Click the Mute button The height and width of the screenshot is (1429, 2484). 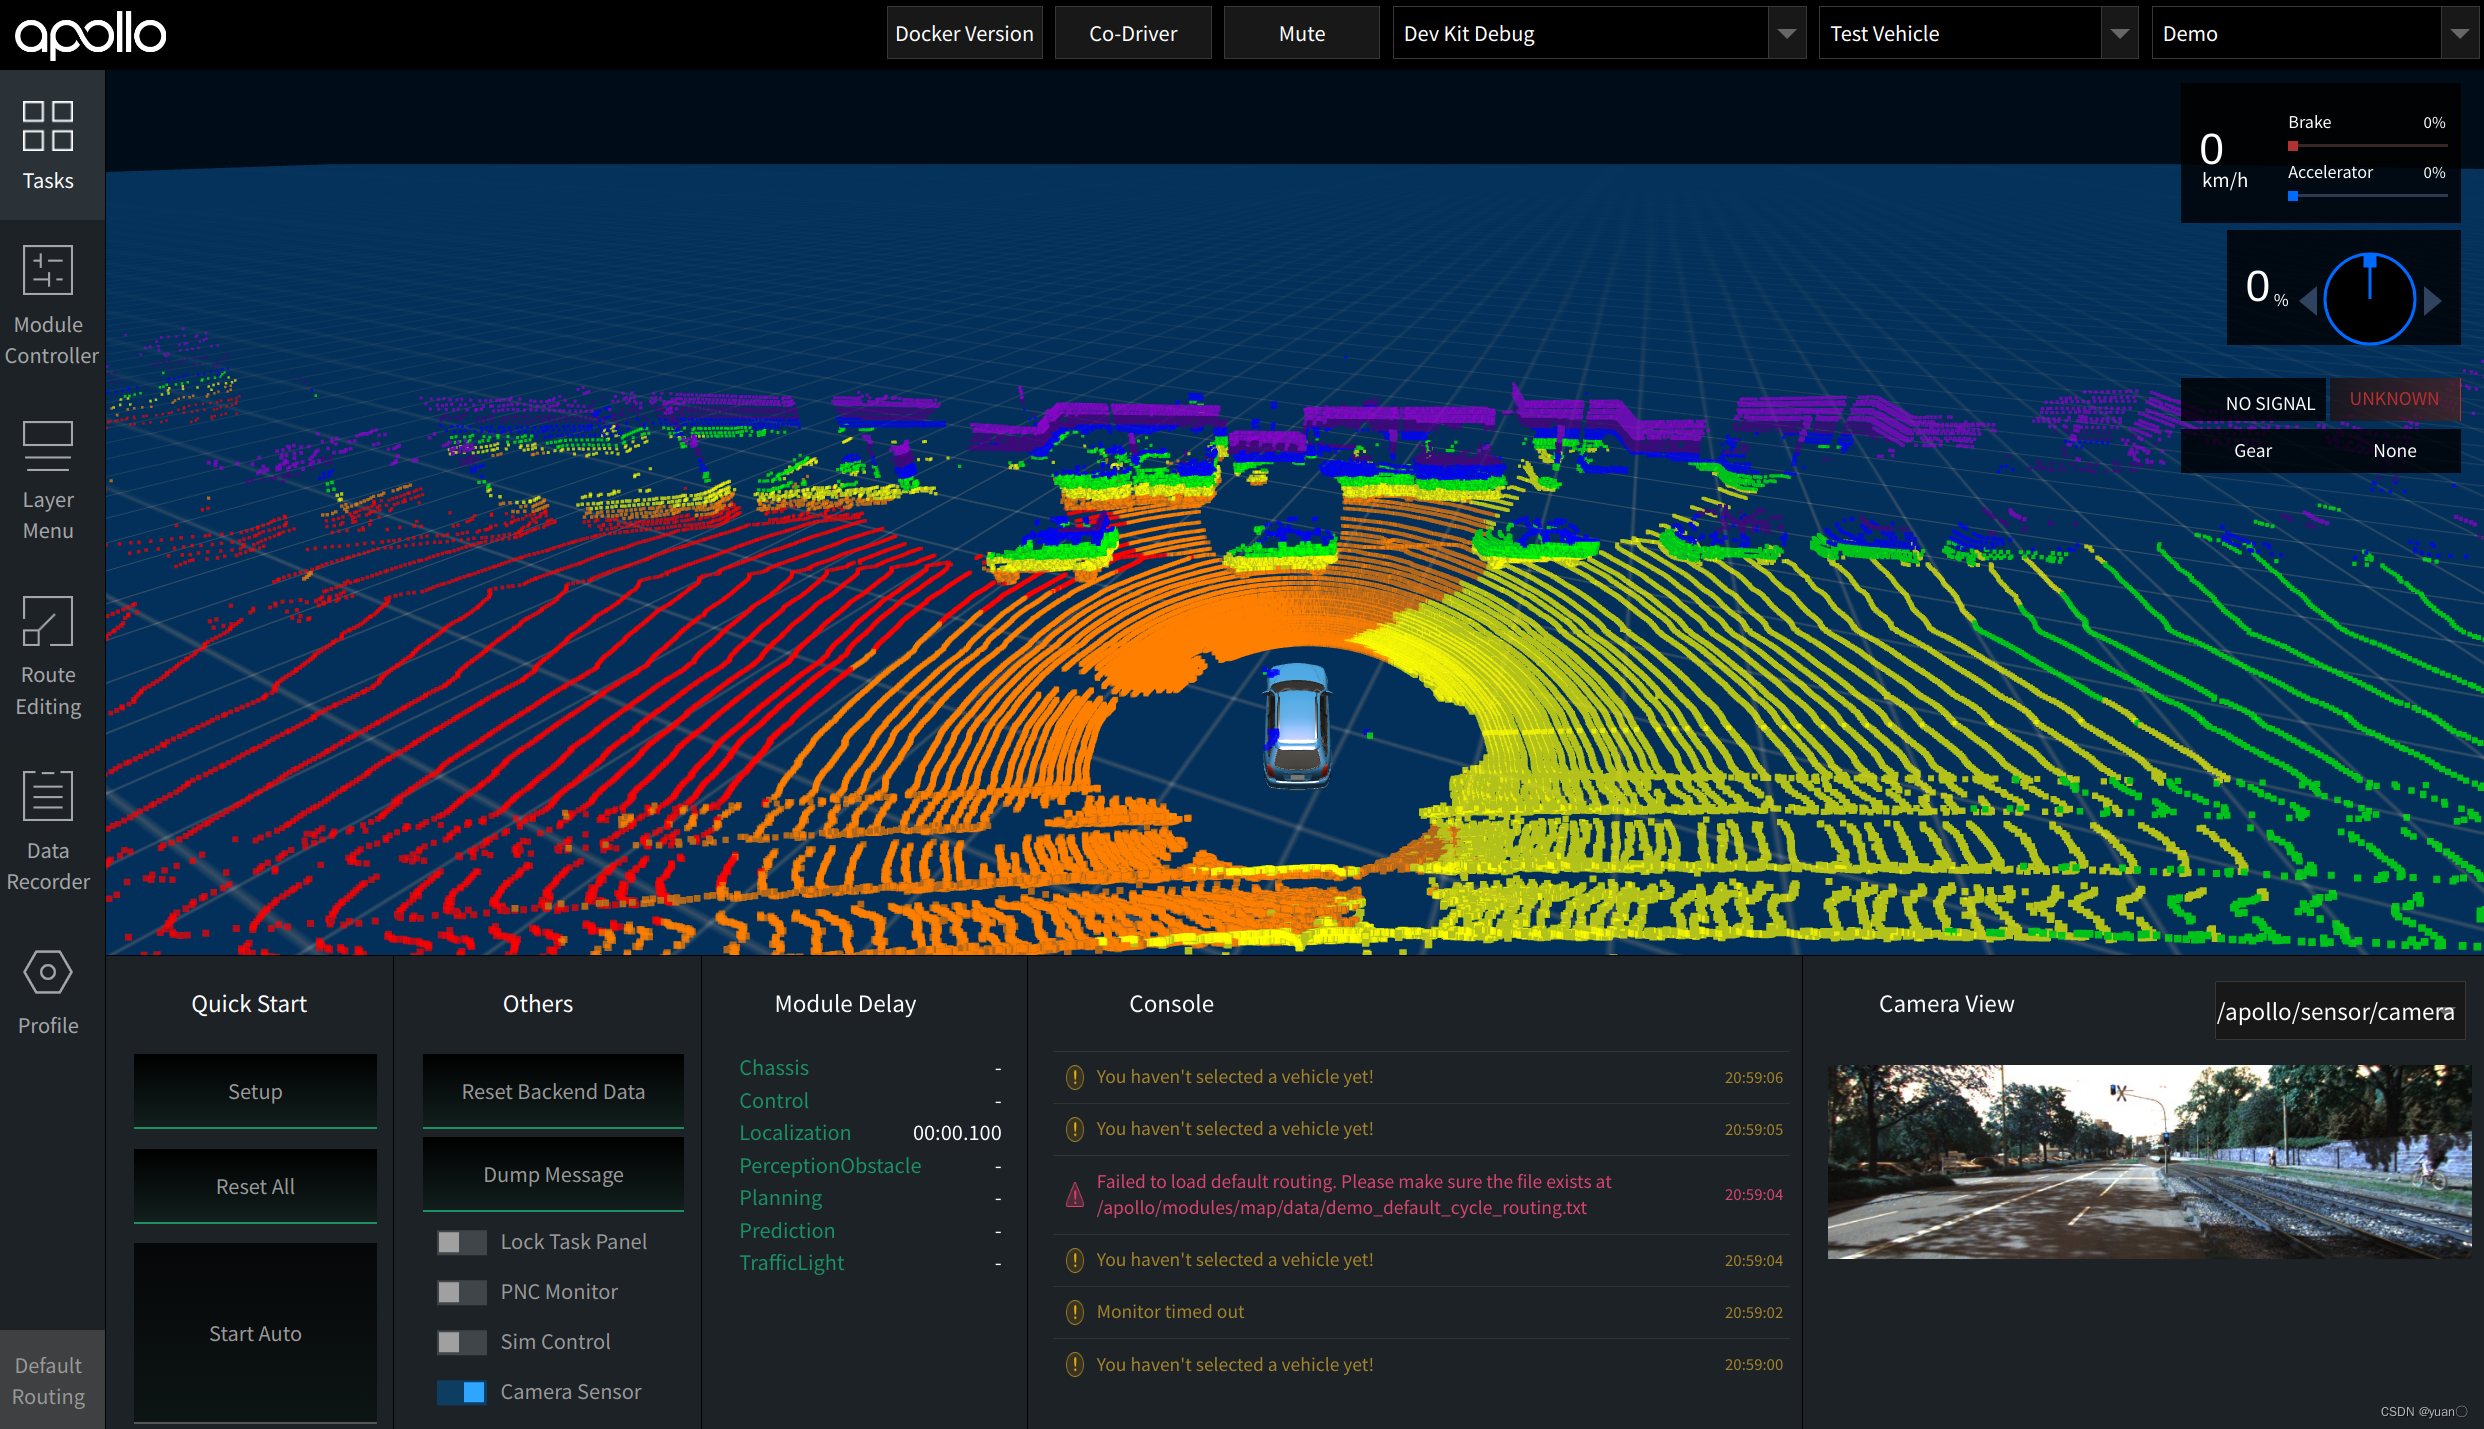1301,33
